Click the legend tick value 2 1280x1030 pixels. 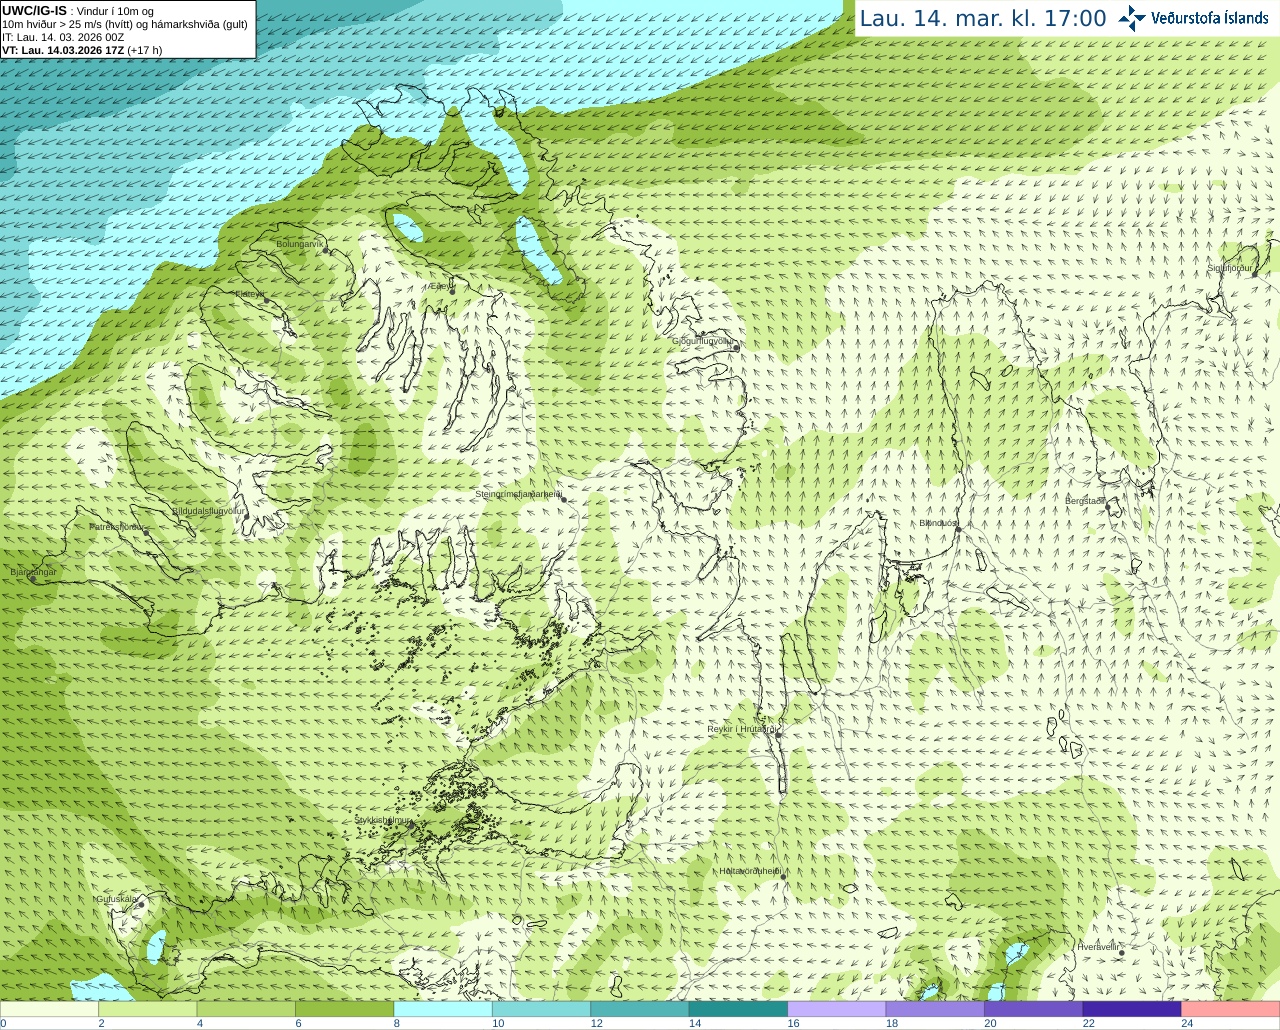pos(101,1023)
